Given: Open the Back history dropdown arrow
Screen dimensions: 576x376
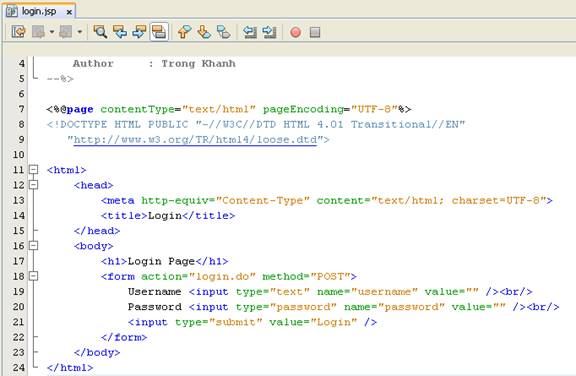Looking at the screenshot, I should (52, 32).
